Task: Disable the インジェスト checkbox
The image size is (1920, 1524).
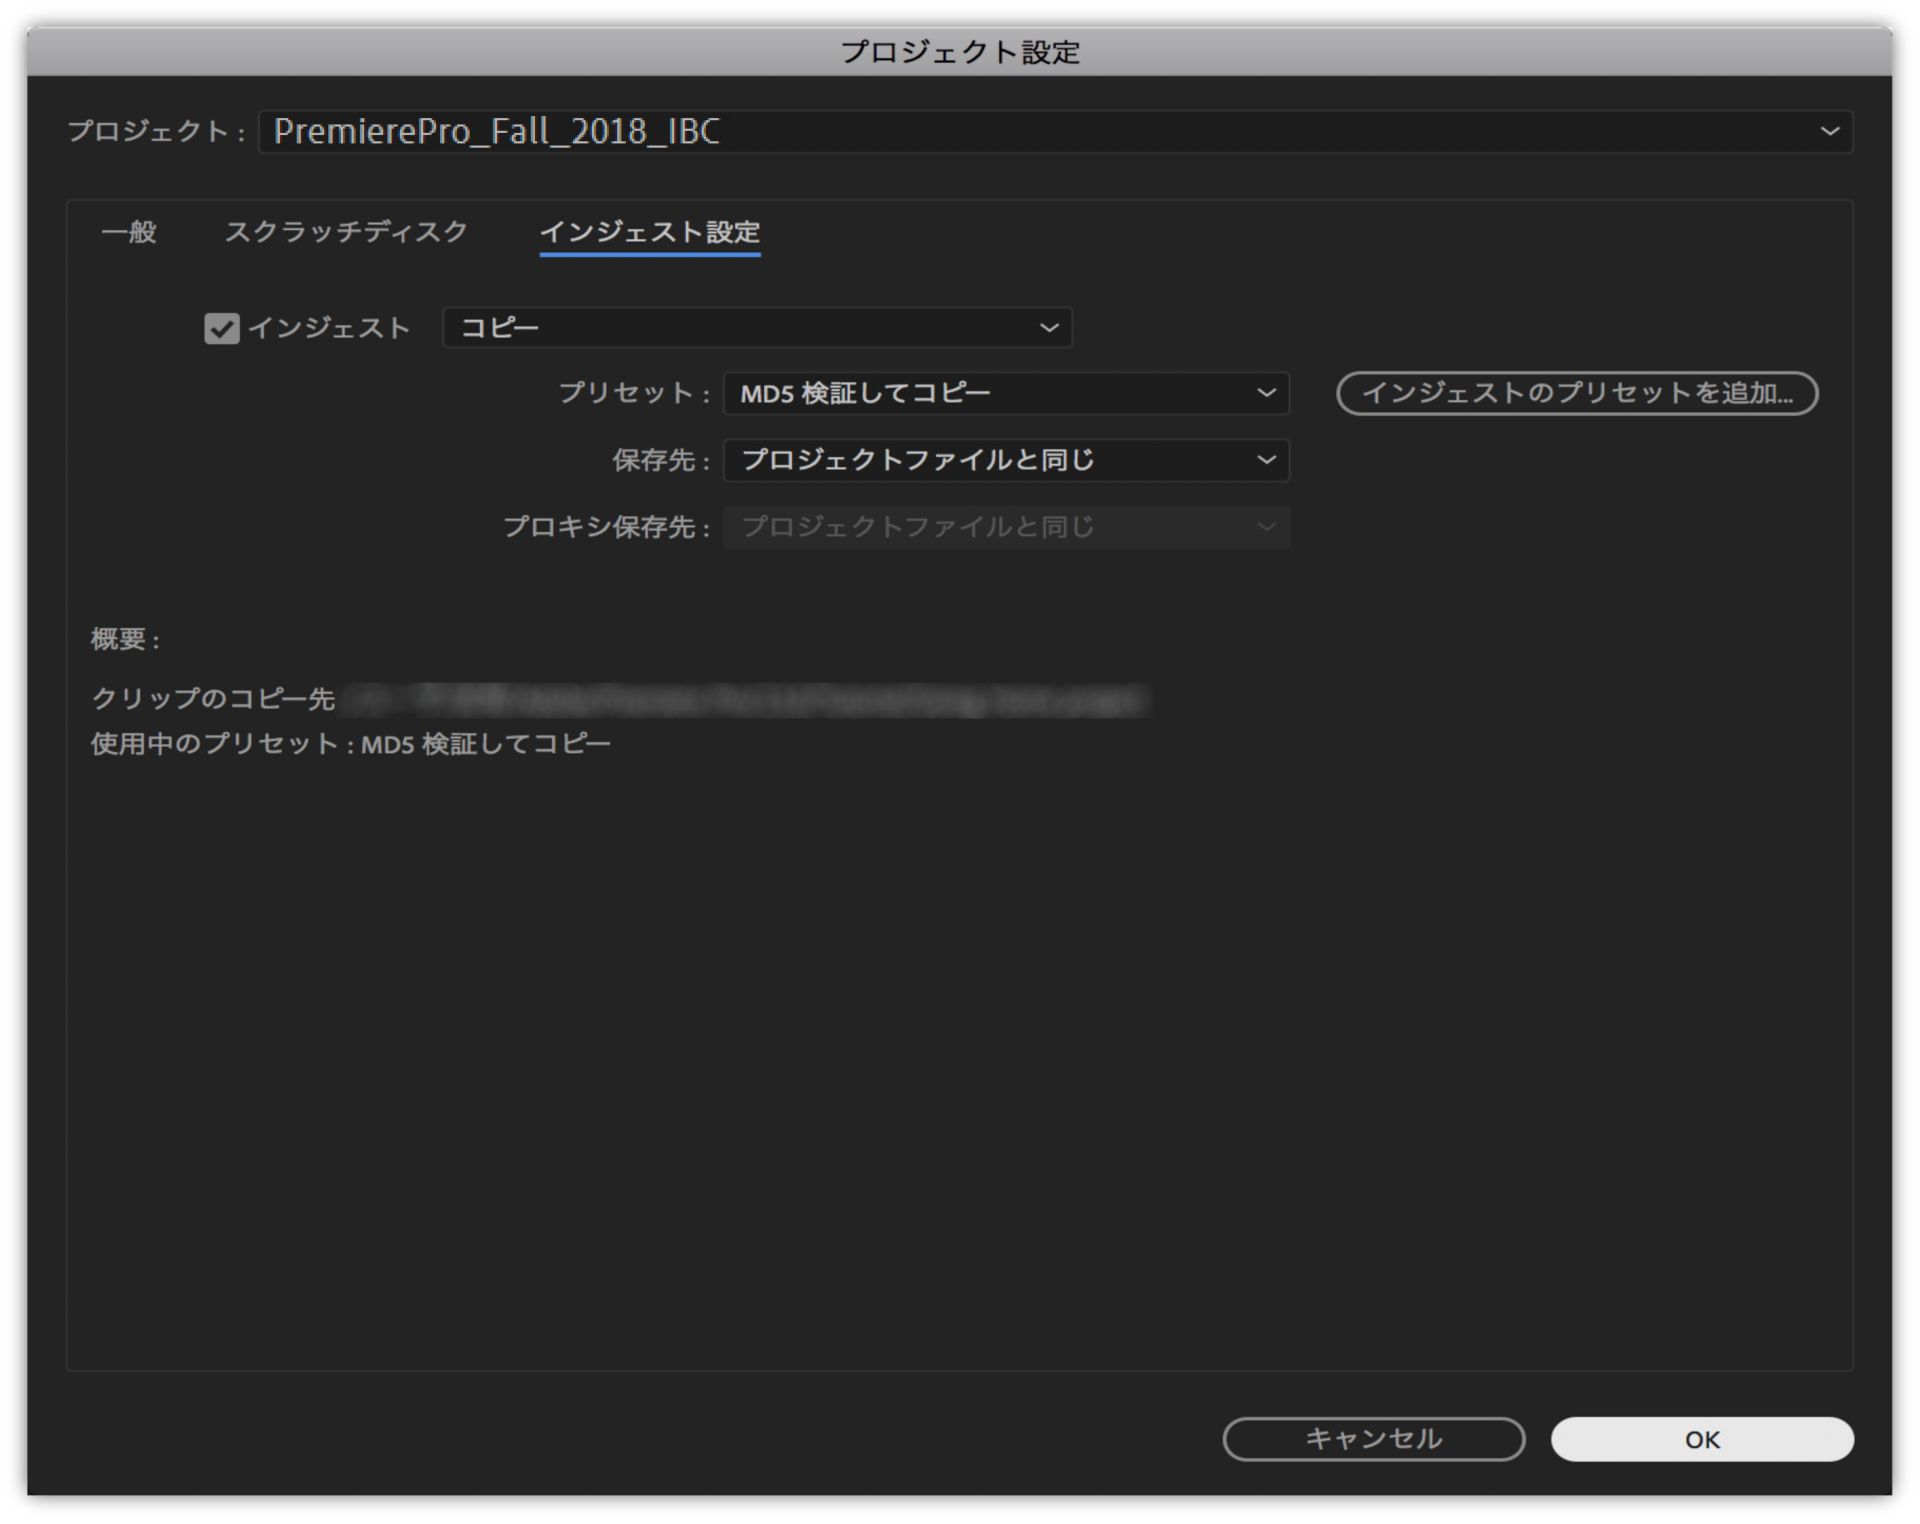Action: coord(222,326)
